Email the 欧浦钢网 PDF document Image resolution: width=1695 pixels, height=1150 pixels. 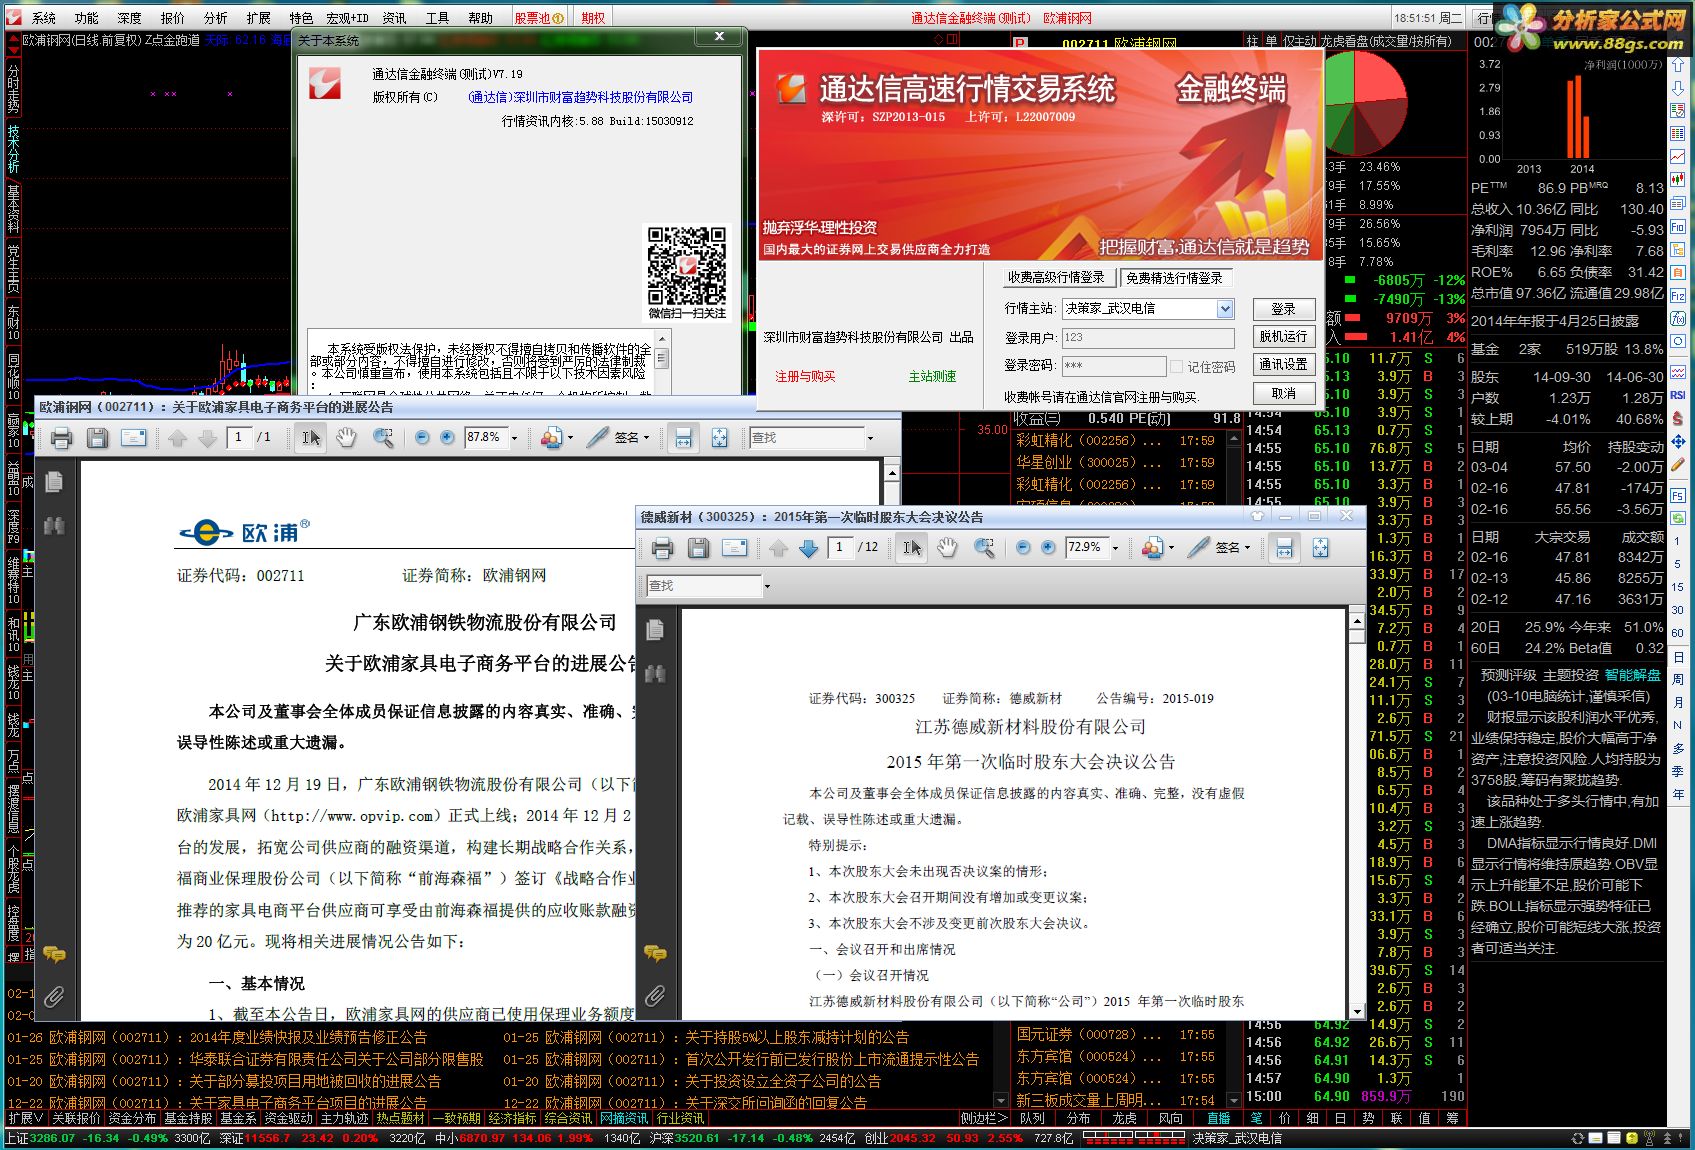tap(133, 438)
